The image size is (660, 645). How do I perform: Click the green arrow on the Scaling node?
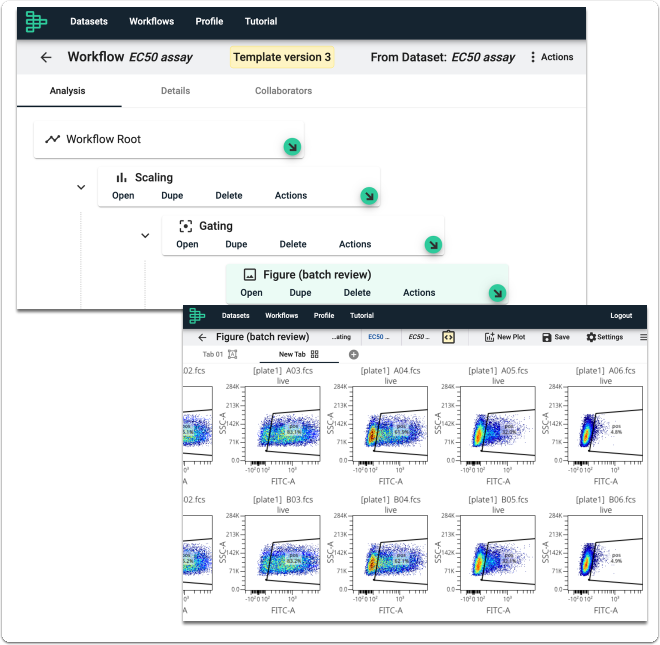(369, 196)
